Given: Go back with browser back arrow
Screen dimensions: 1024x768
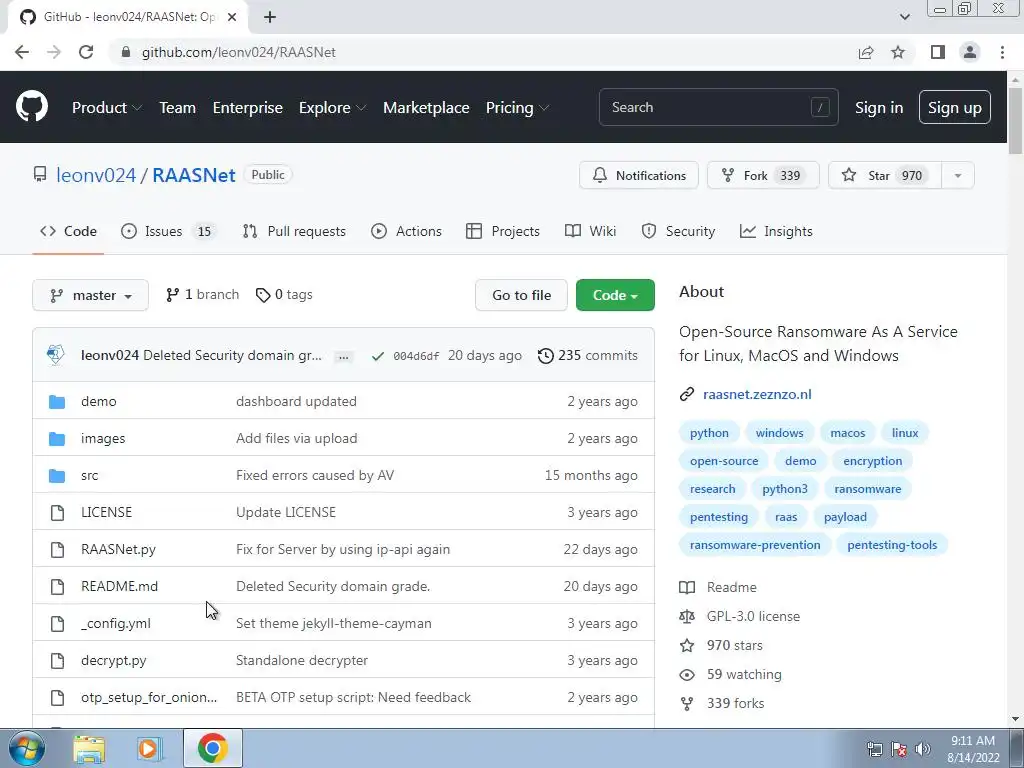Looking at the screenshot, I should (x=22, y=52).
